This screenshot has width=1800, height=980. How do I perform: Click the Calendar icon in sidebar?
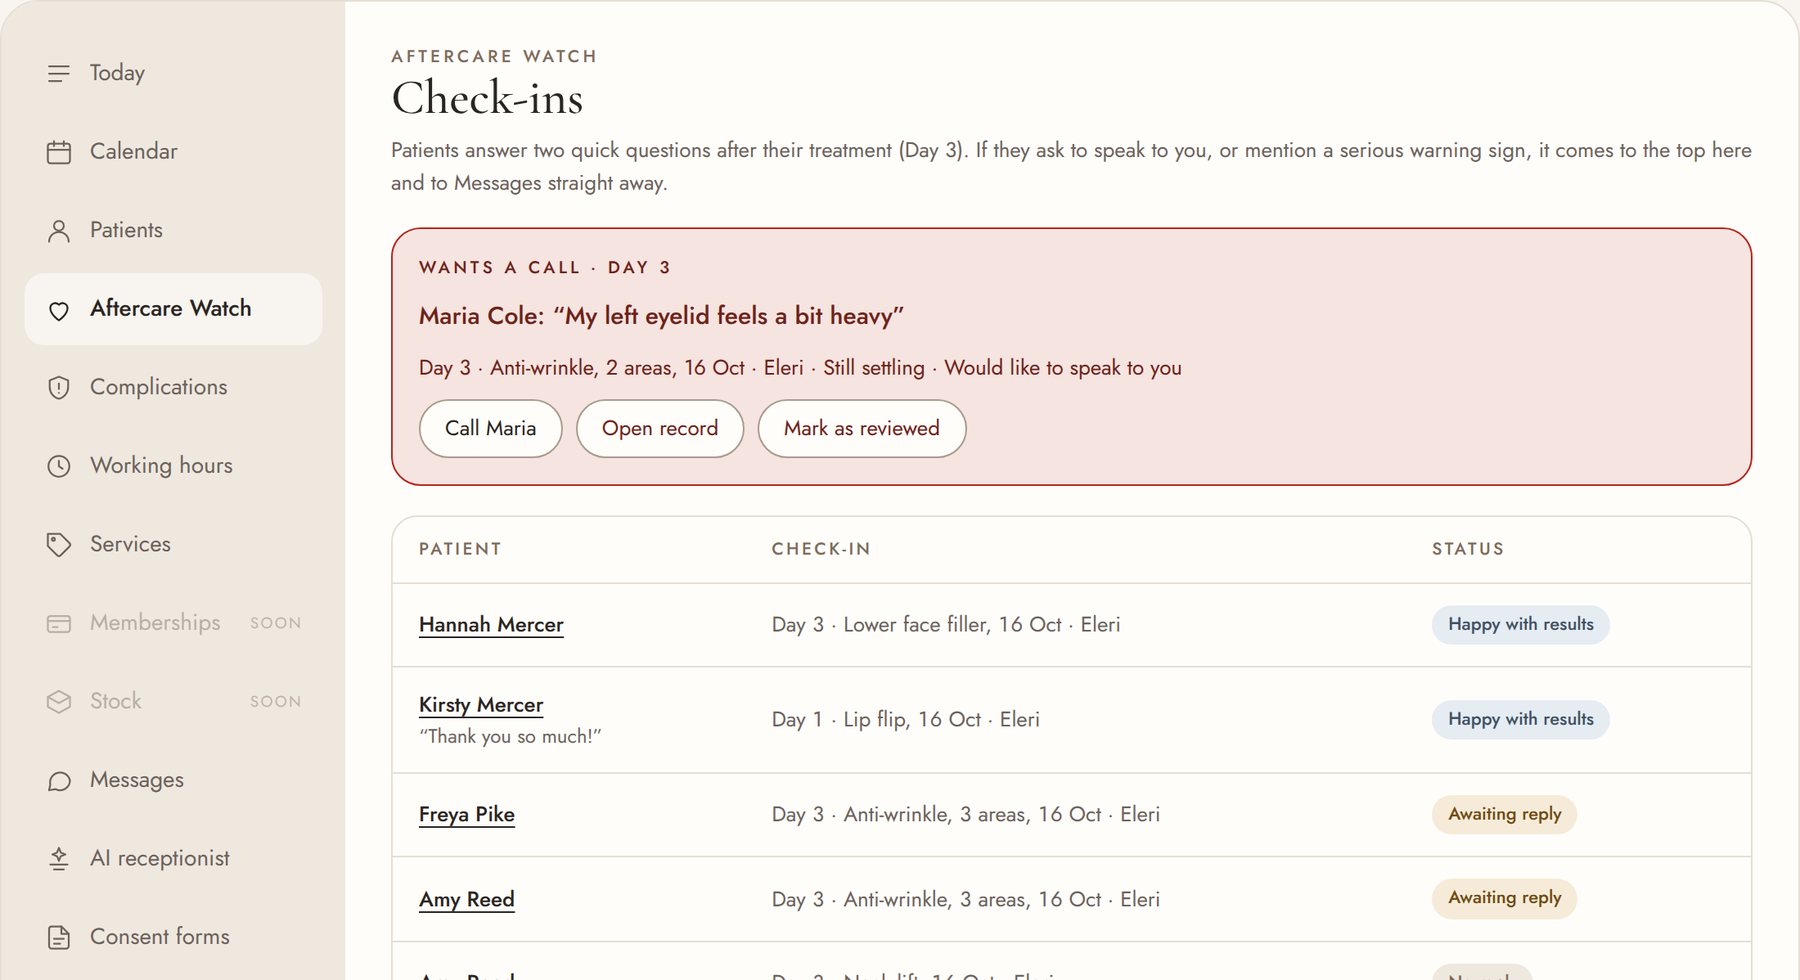59,152
